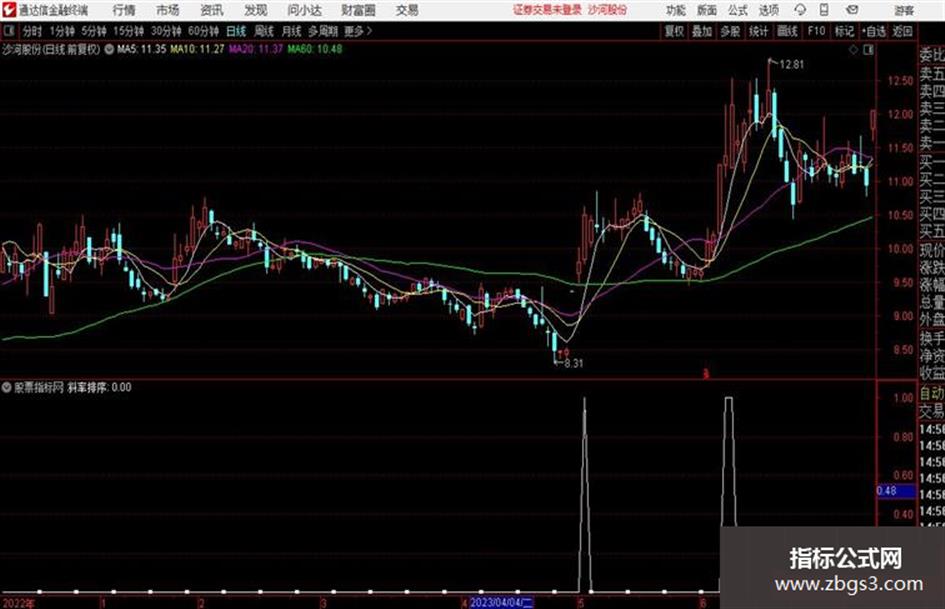Open the customer service headset icon
This screenshot has height=609, width=945.
800,10
